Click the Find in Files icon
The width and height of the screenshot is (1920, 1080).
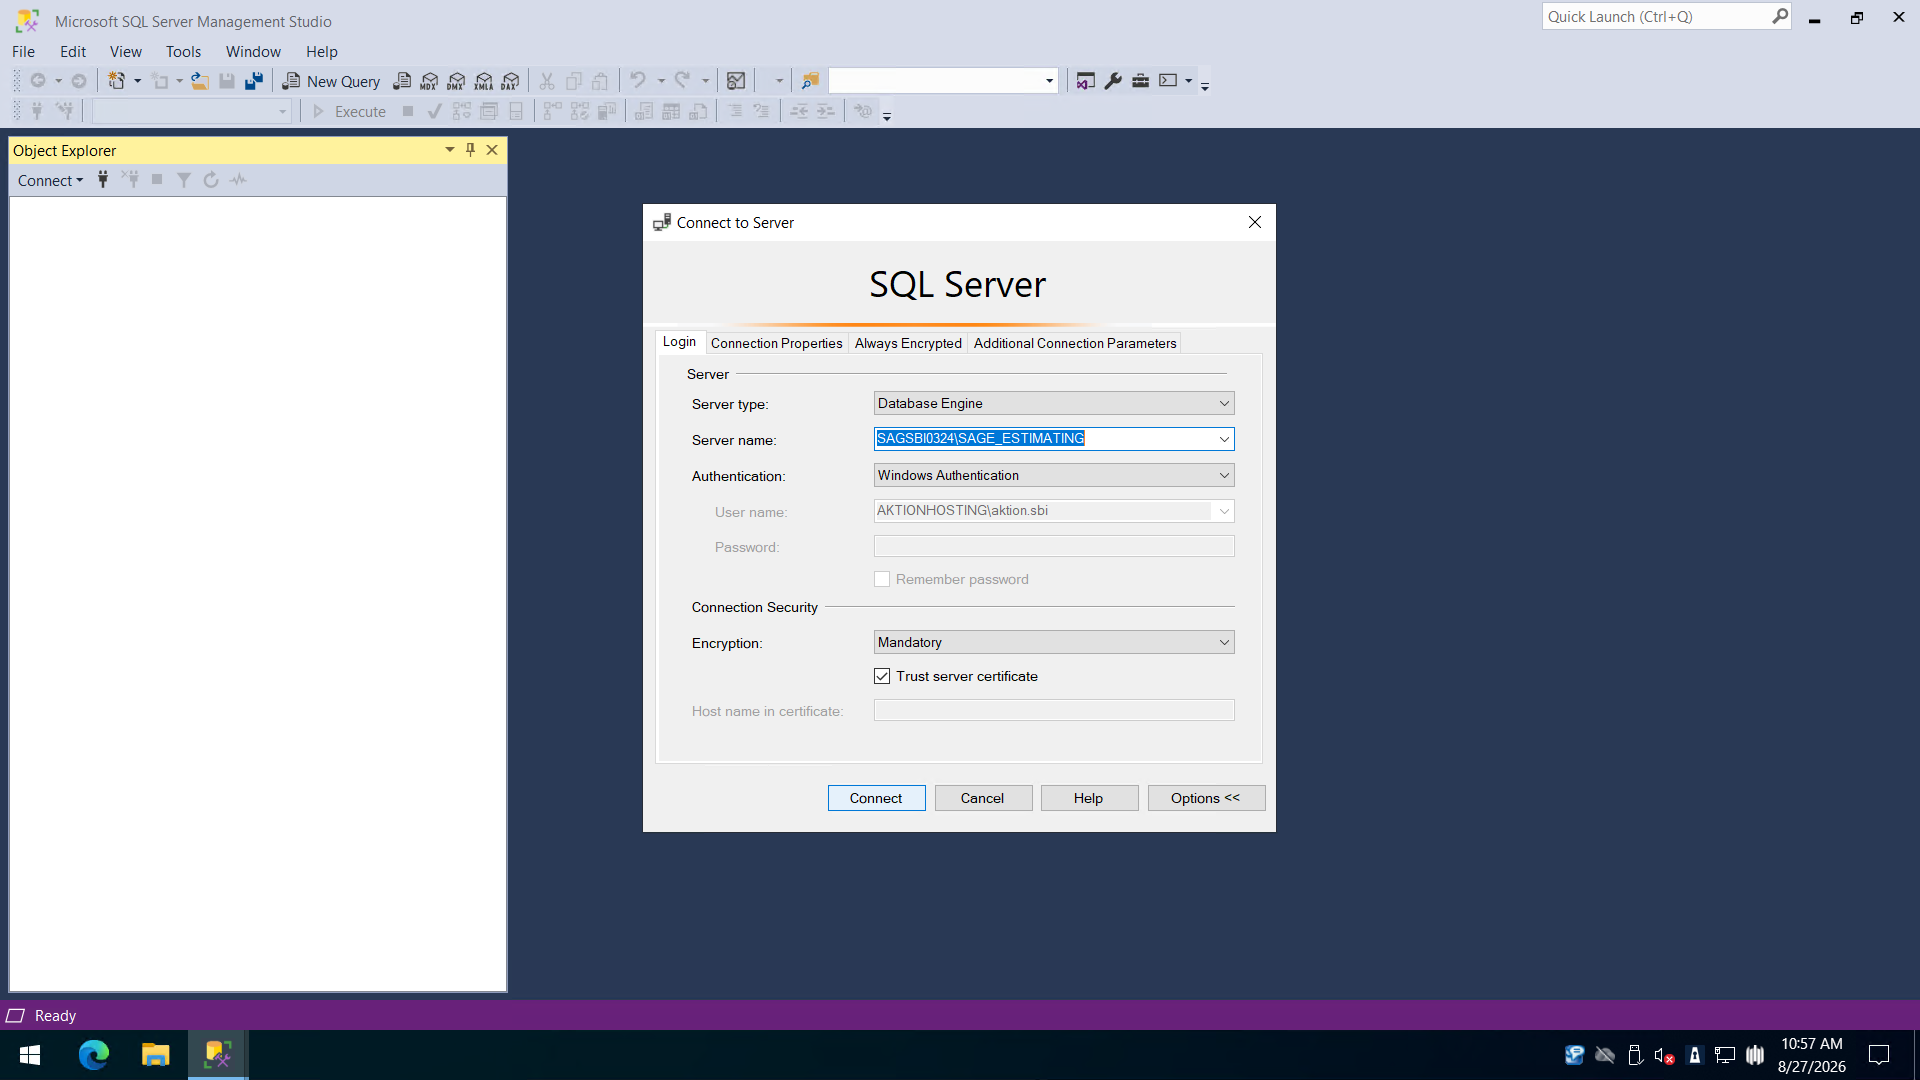click(810, 81)
